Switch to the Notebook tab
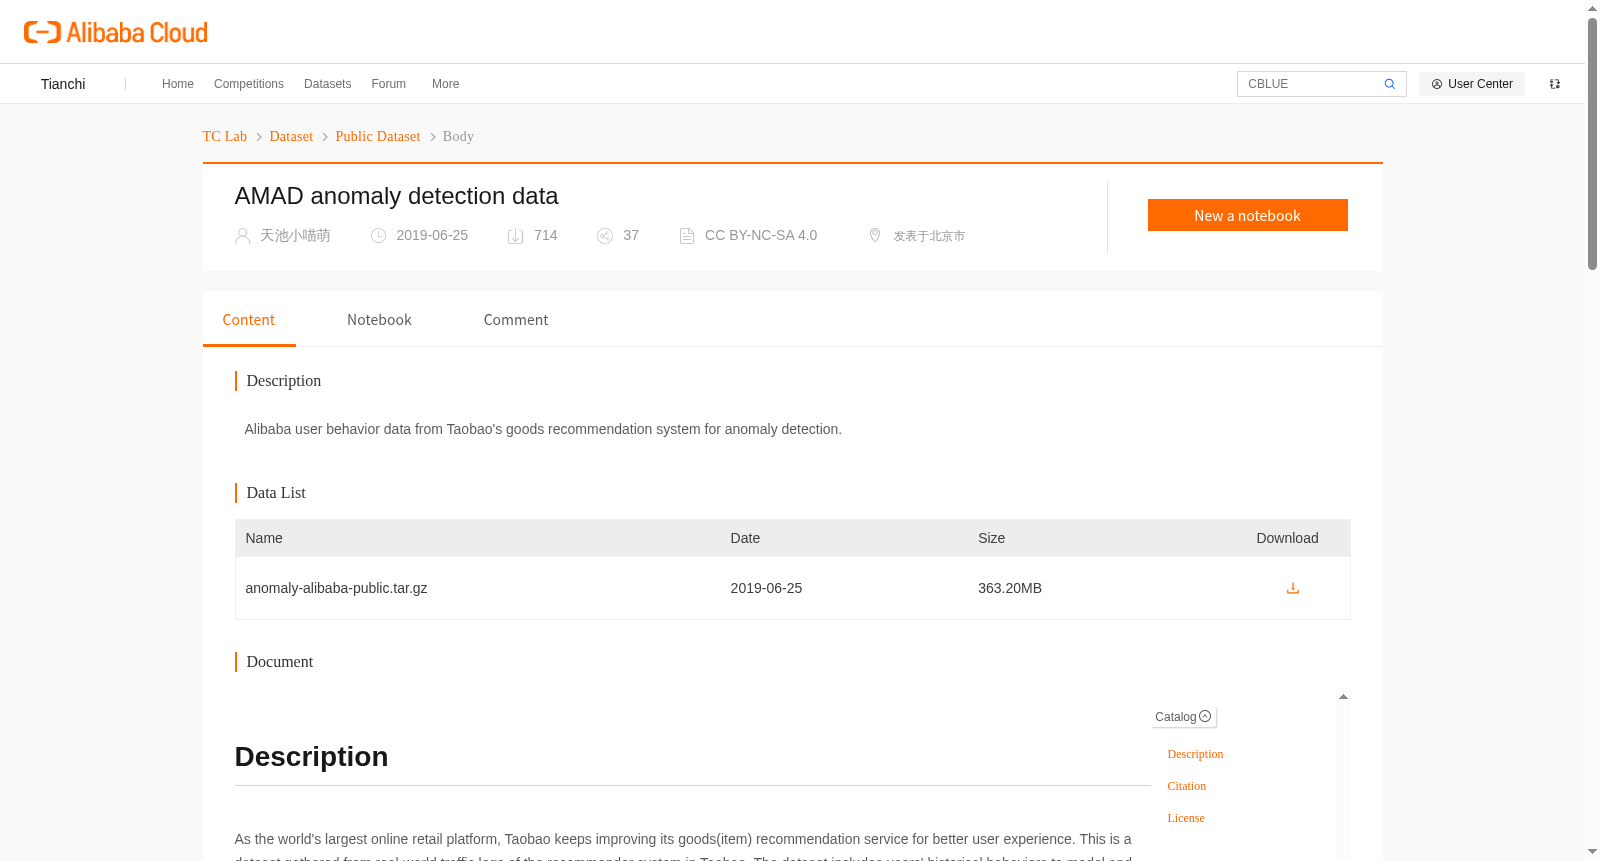This screenshot has height=861, width=1600. pyautogui.click(x=379, y=320)
